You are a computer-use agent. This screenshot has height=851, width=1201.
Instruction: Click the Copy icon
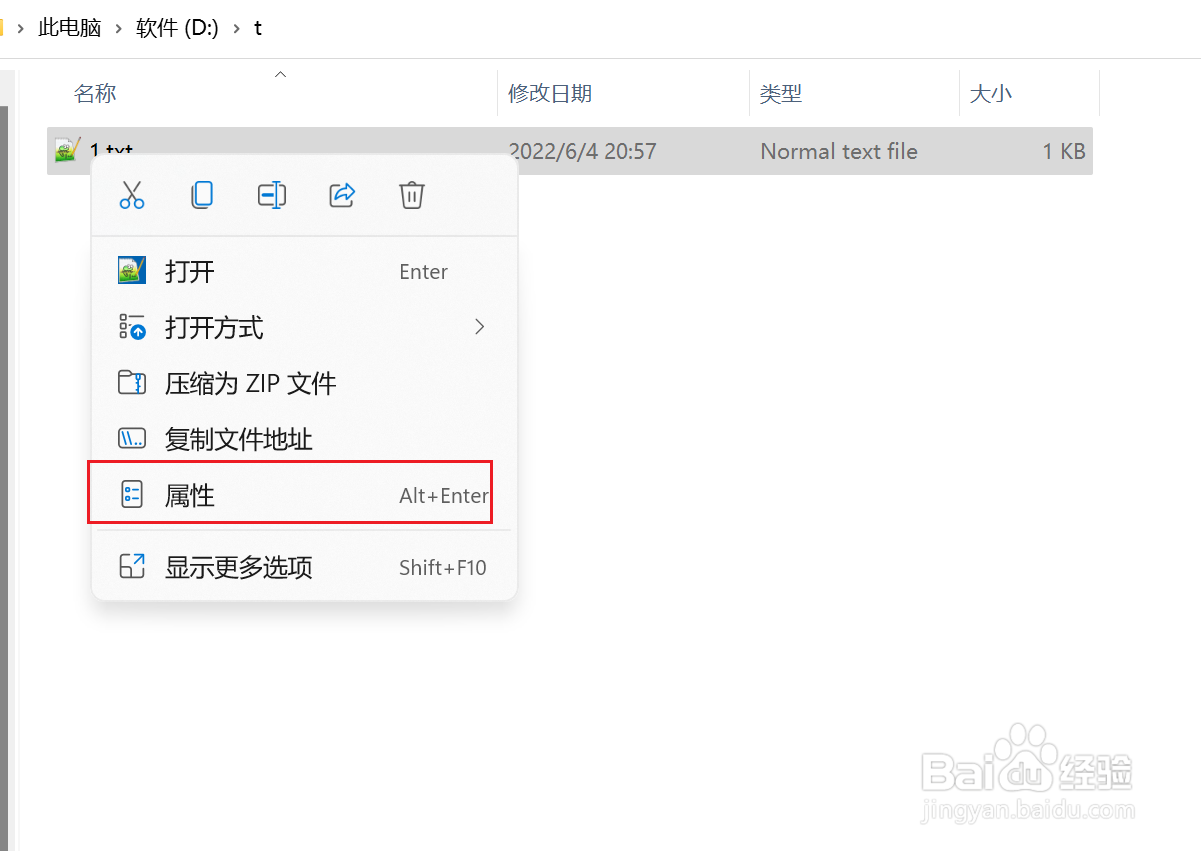tap(202, 195)
